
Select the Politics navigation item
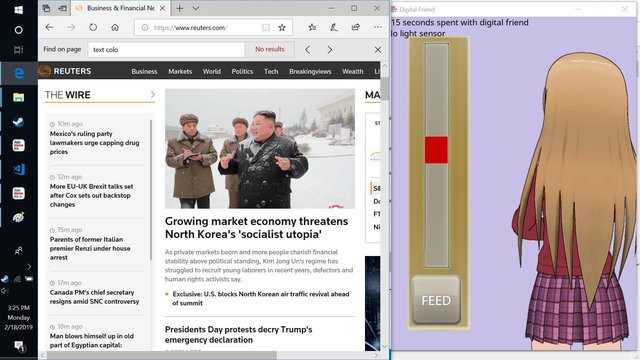pyautogui.click(x=242, y=71)
